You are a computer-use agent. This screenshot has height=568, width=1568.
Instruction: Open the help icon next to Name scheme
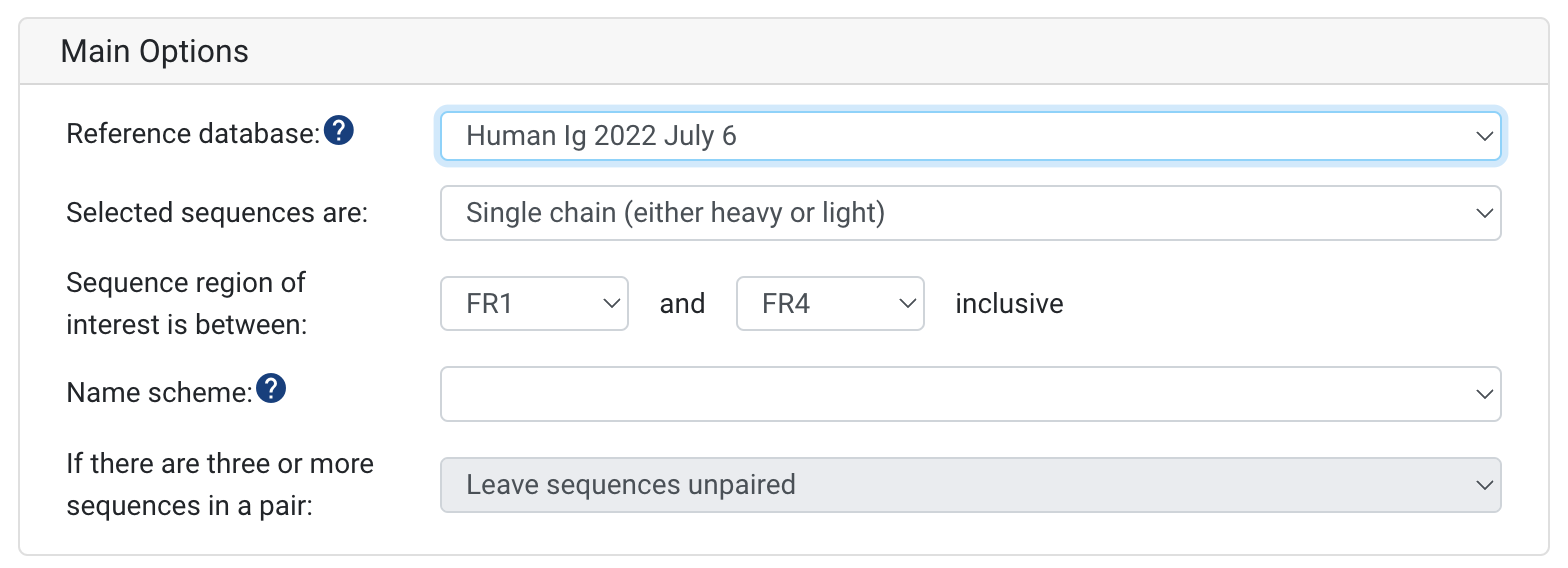271,389
